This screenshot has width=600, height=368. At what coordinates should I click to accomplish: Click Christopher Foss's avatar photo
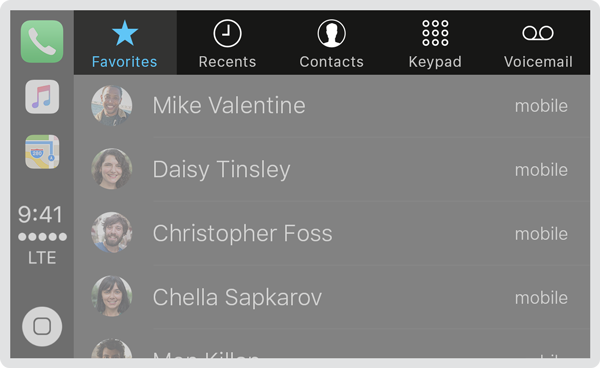click(x=112, y=233)
